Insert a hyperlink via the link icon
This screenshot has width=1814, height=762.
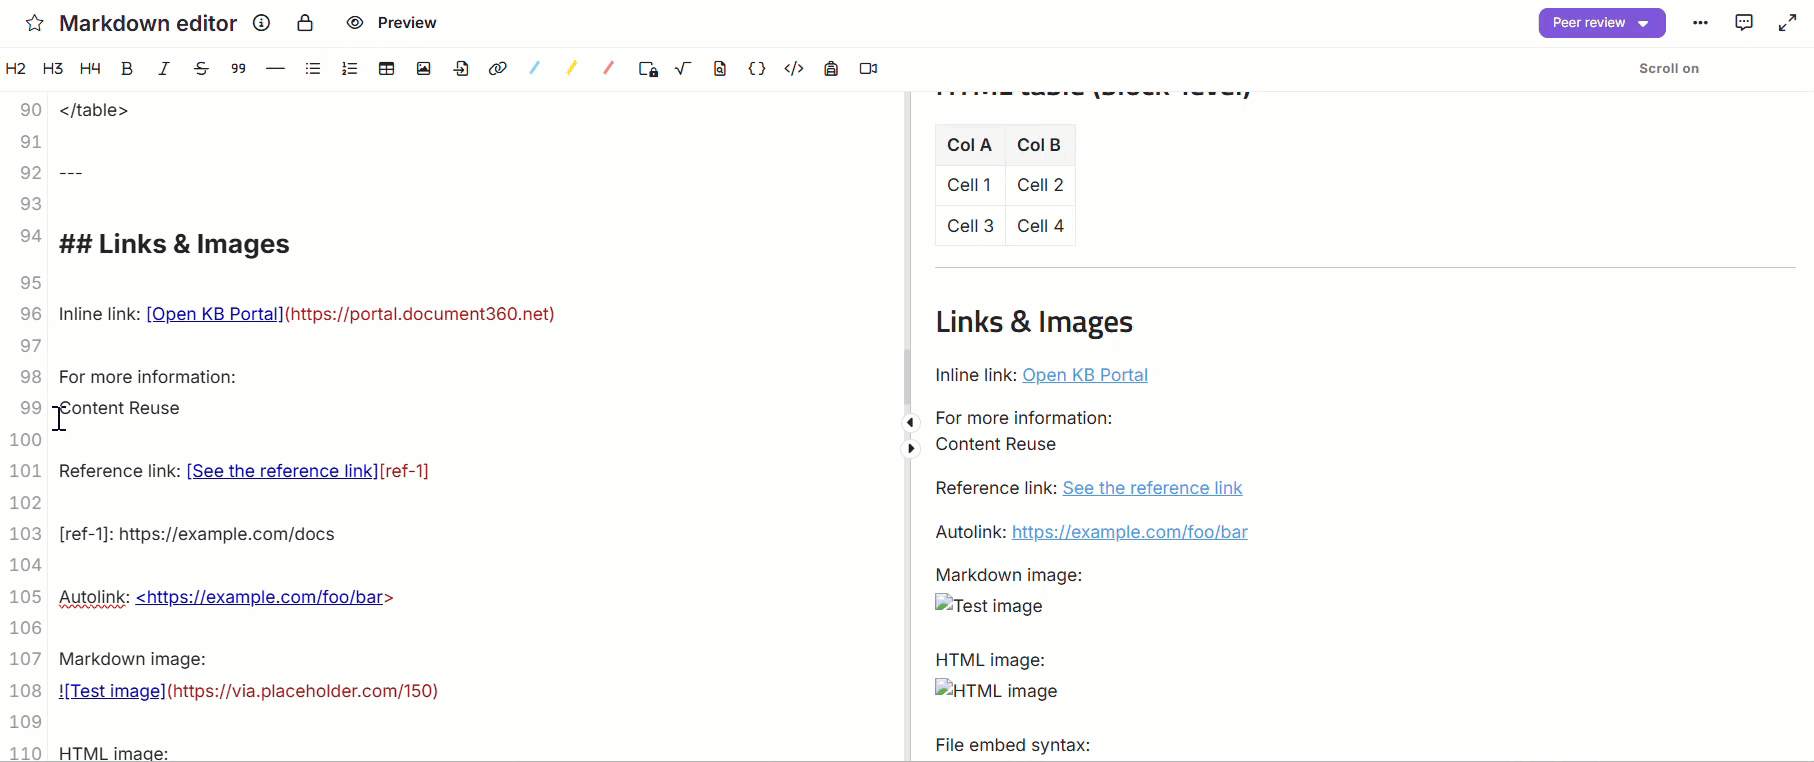497,69
